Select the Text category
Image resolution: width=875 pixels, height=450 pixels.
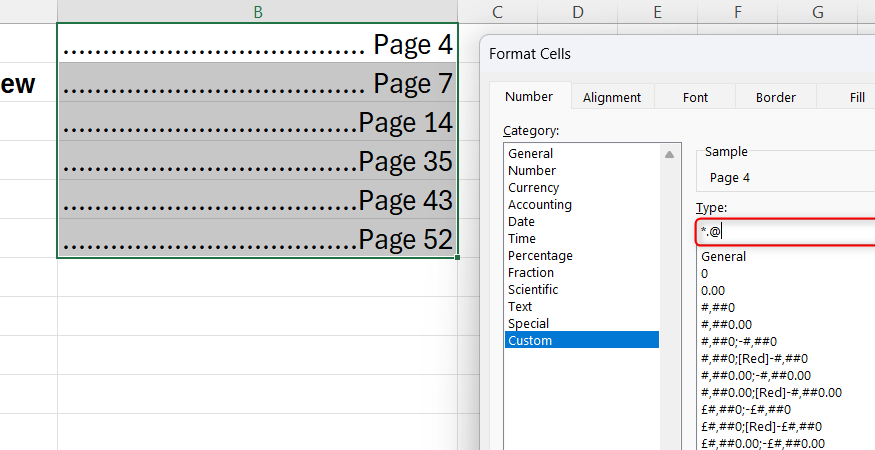pyautogui.click(x=581, y=307)
